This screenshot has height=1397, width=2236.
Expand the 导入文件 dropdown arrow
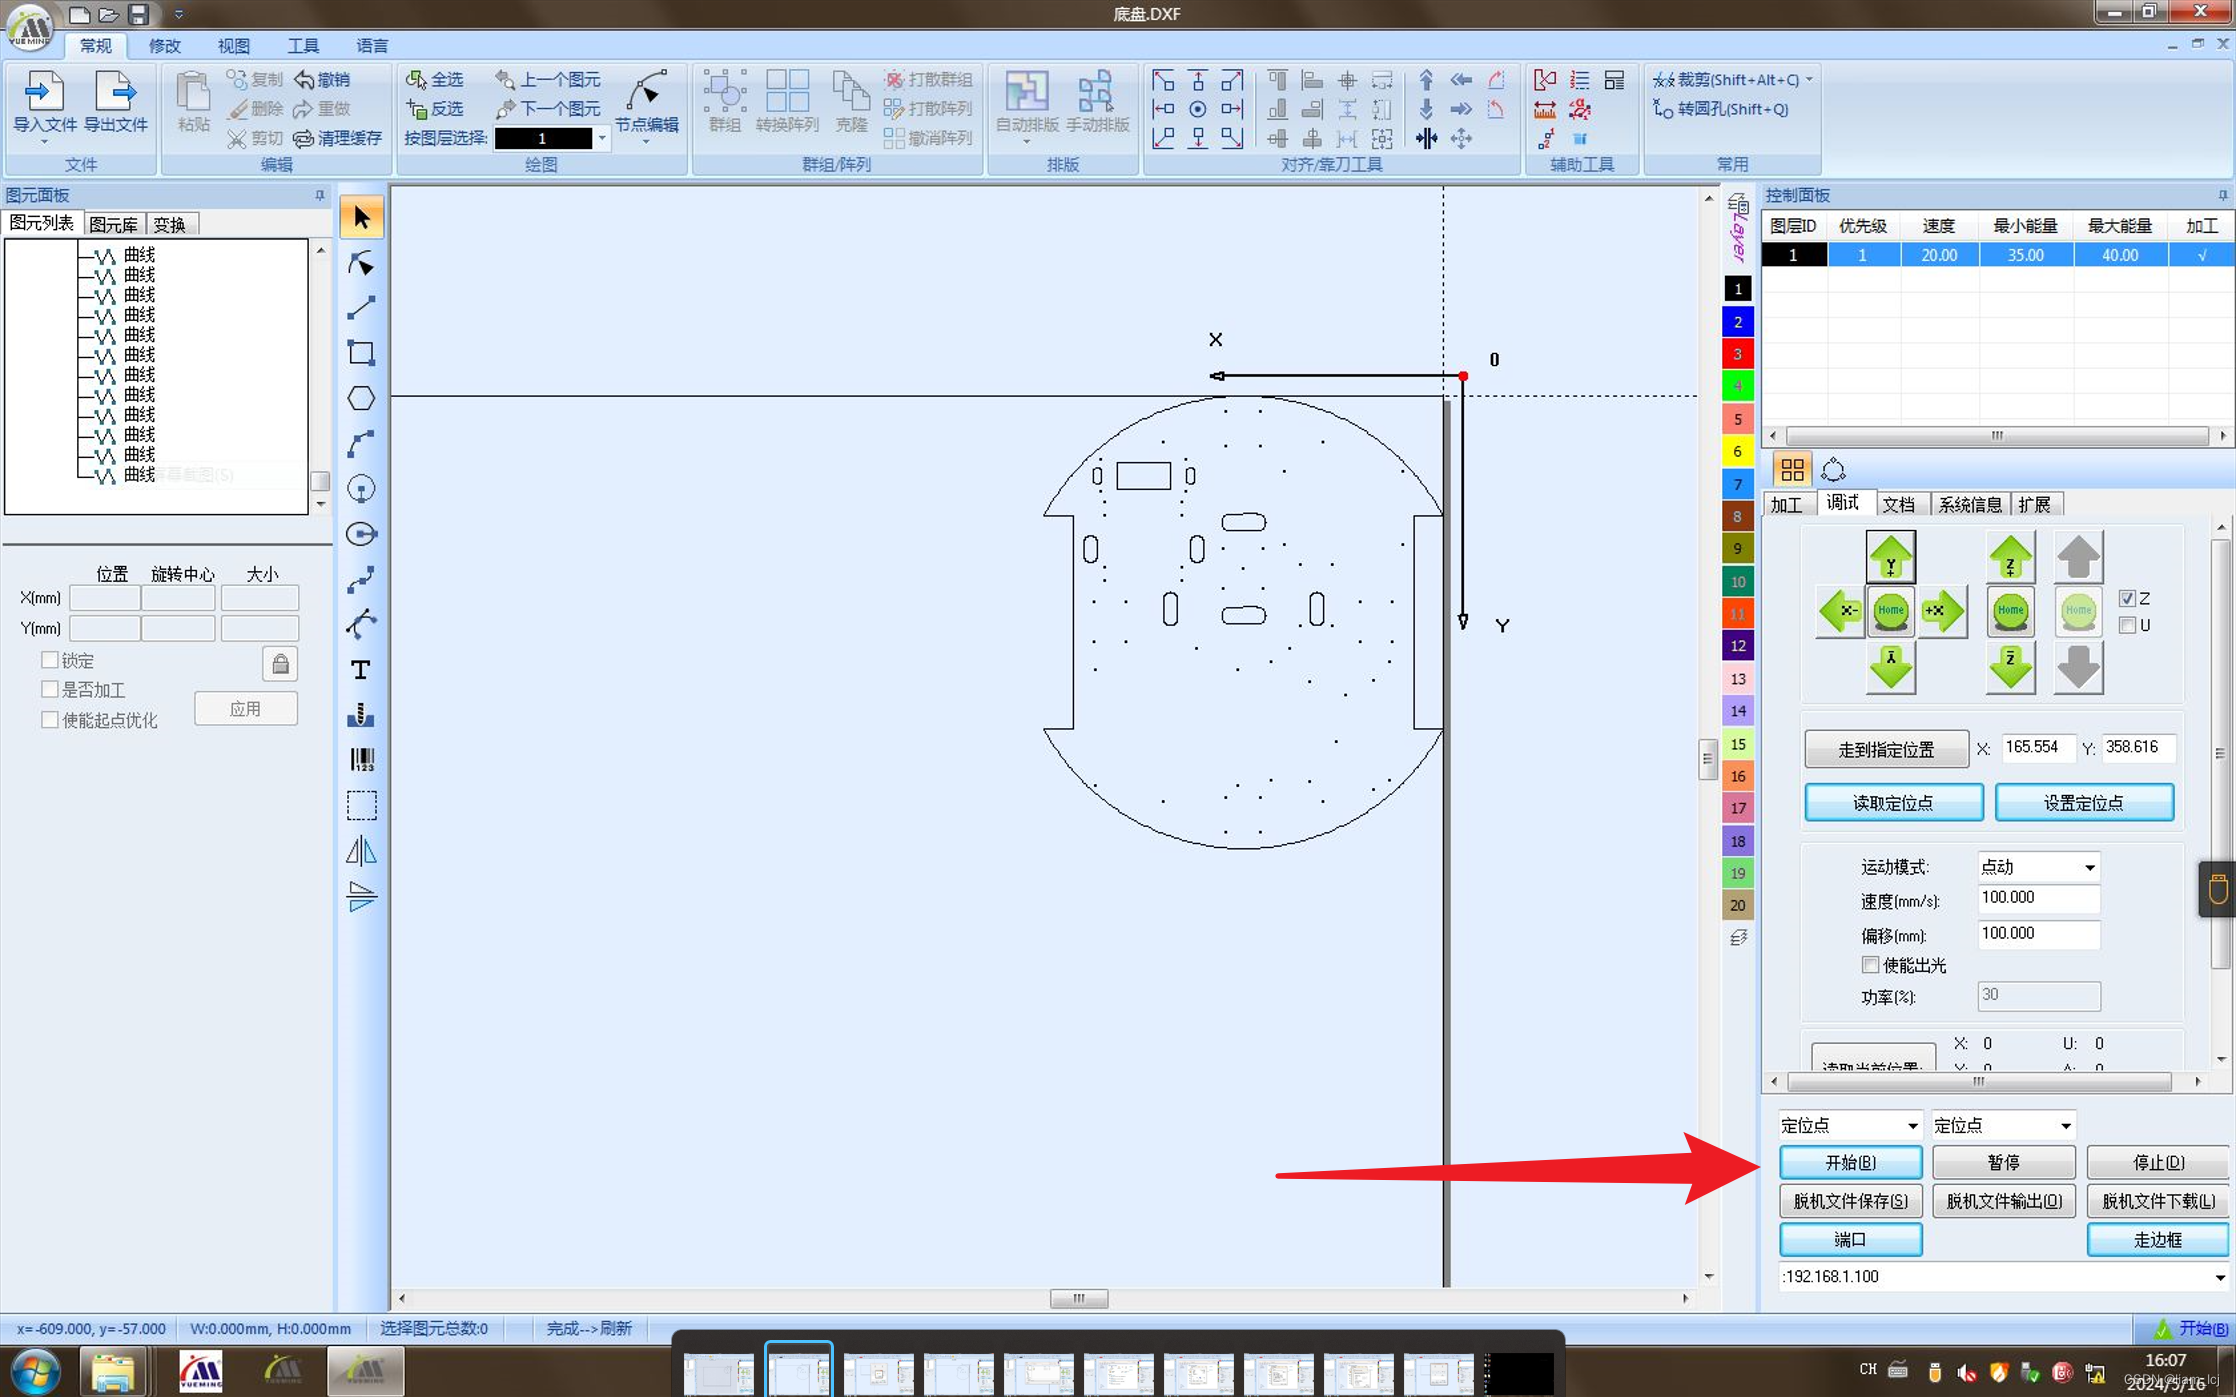tap(44, 142)
